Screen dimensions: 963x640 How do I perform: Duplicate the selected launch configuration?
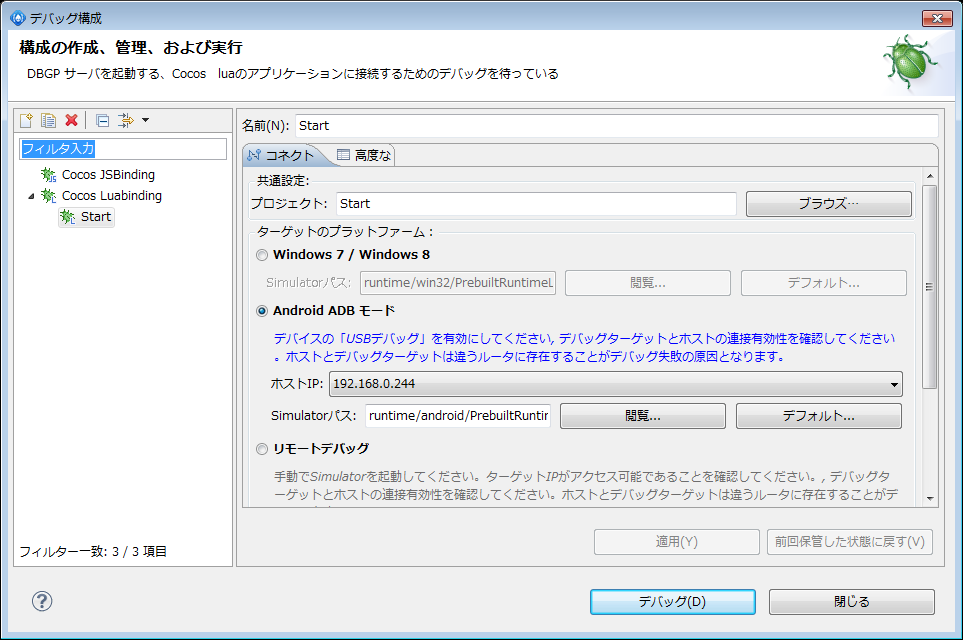click(46, 120)
